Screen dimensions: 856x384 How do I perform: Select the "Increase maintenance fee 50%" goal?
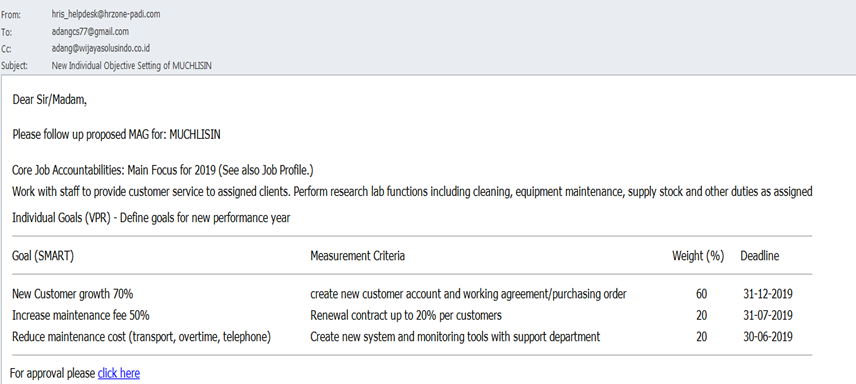tap(81, 315)
